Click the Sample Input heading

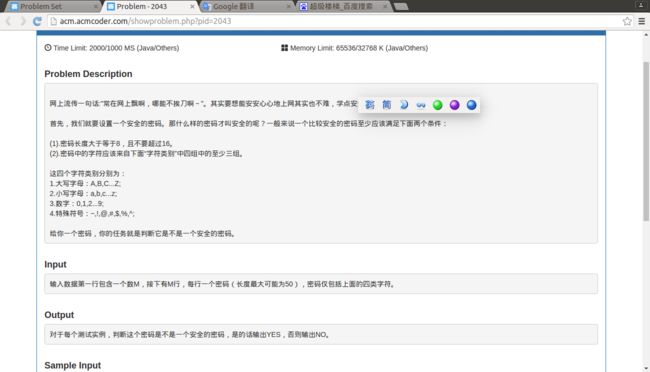[73, 365]
